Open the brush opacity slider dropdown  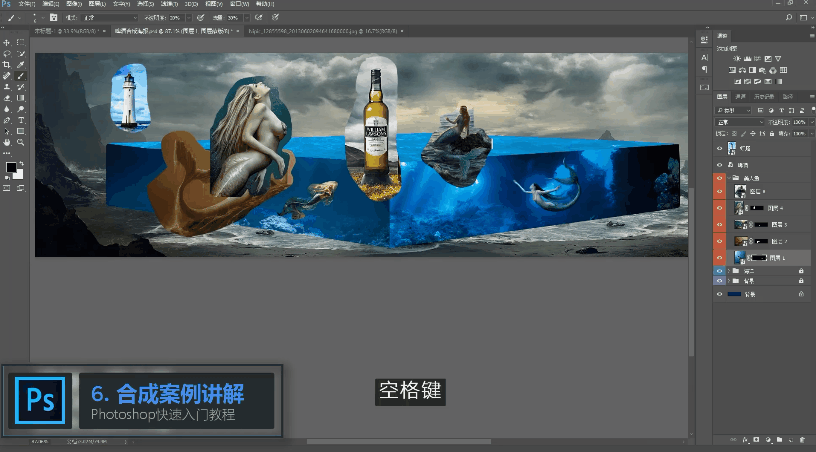pos(189,17)
